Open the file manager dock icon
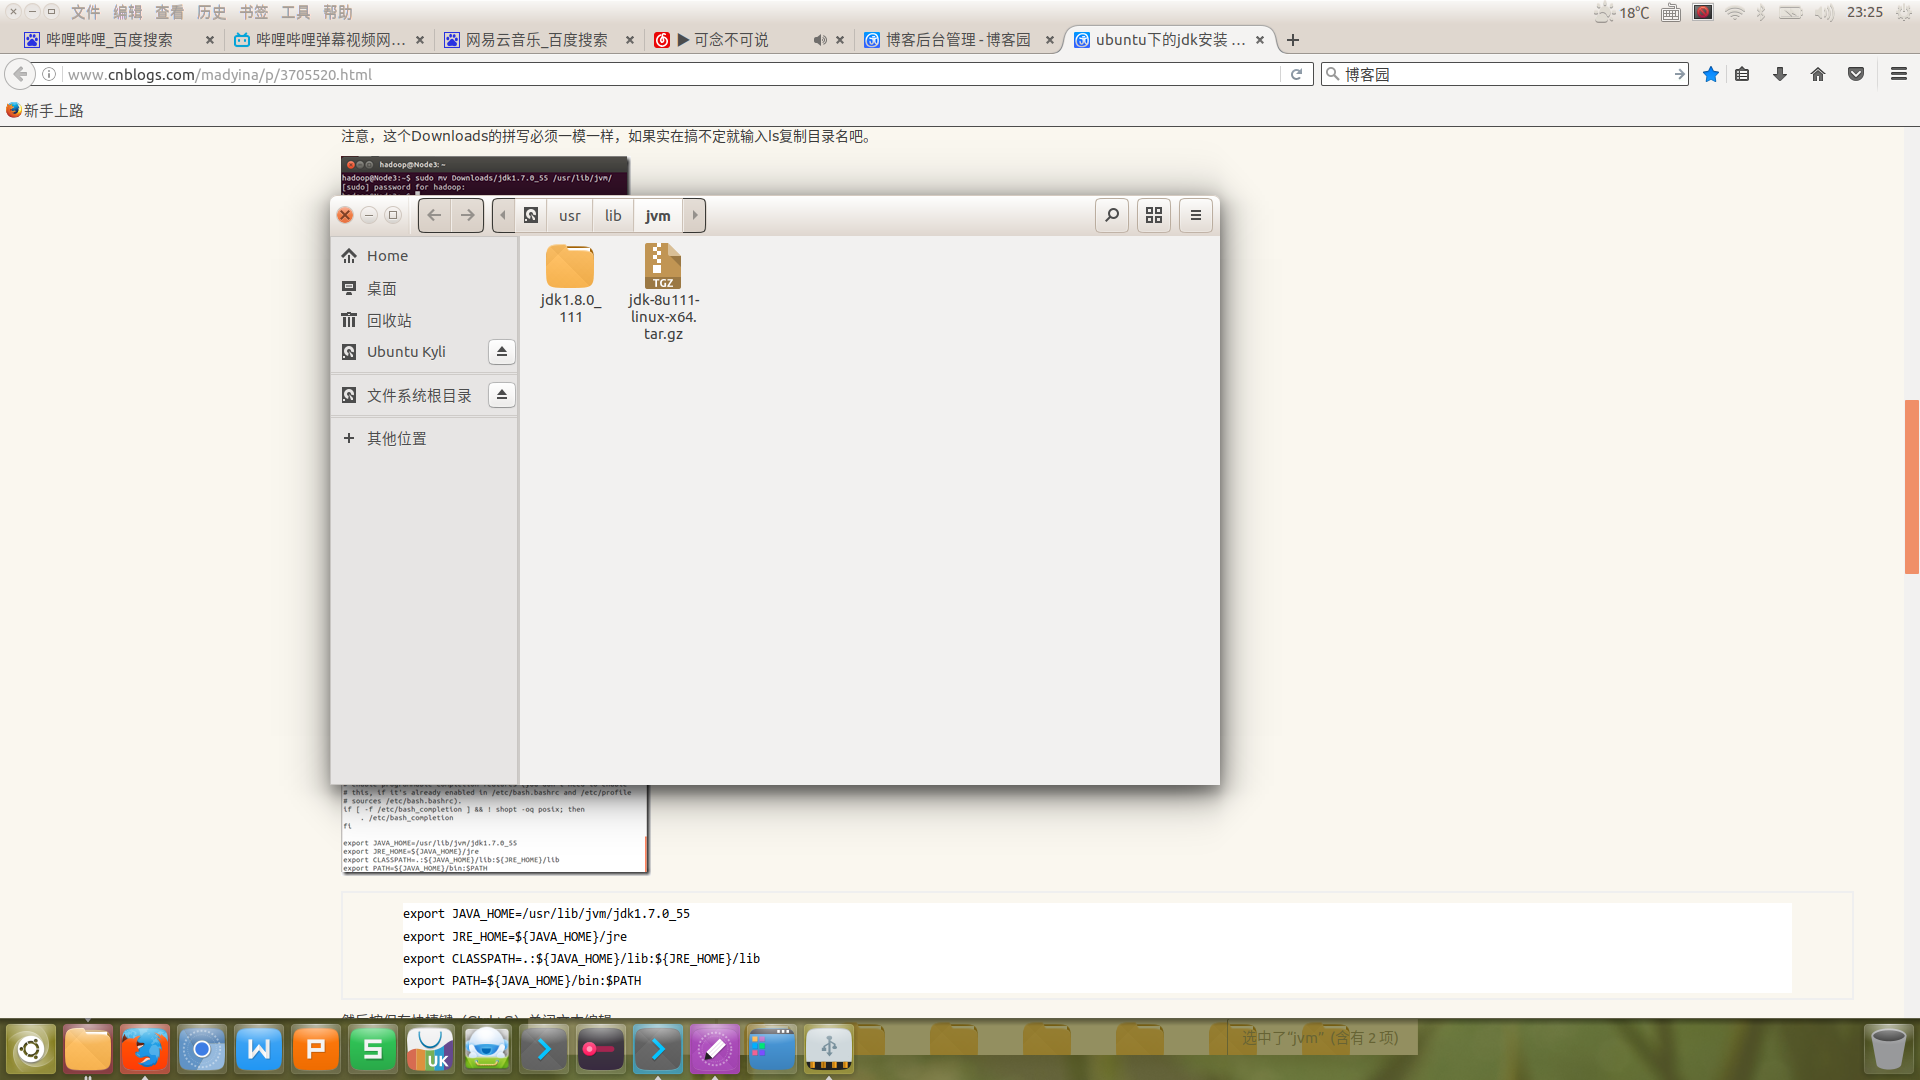The width and height of the screenshot is (1920, 1080). (88, 1049)
